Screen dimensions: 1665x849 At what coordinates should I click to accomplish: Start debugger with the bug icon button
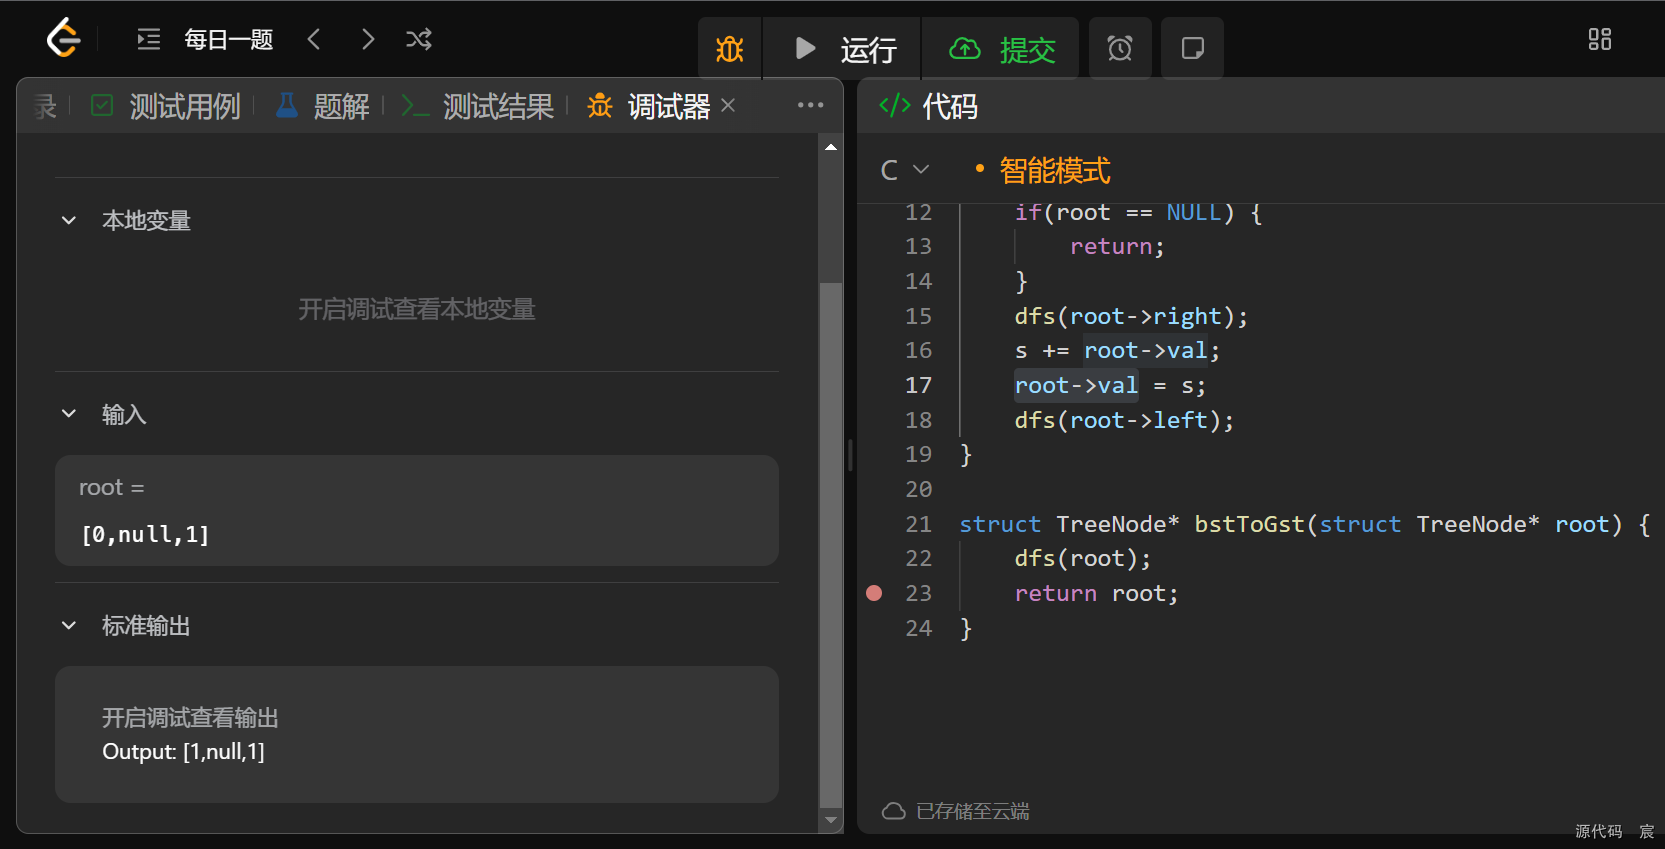click(x=730, y=48)
